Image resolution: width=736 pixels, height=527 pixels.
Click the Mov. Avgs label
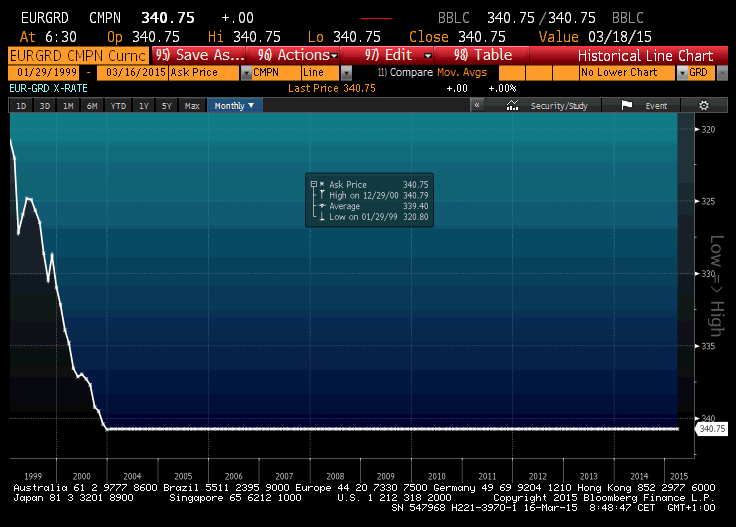462,73
